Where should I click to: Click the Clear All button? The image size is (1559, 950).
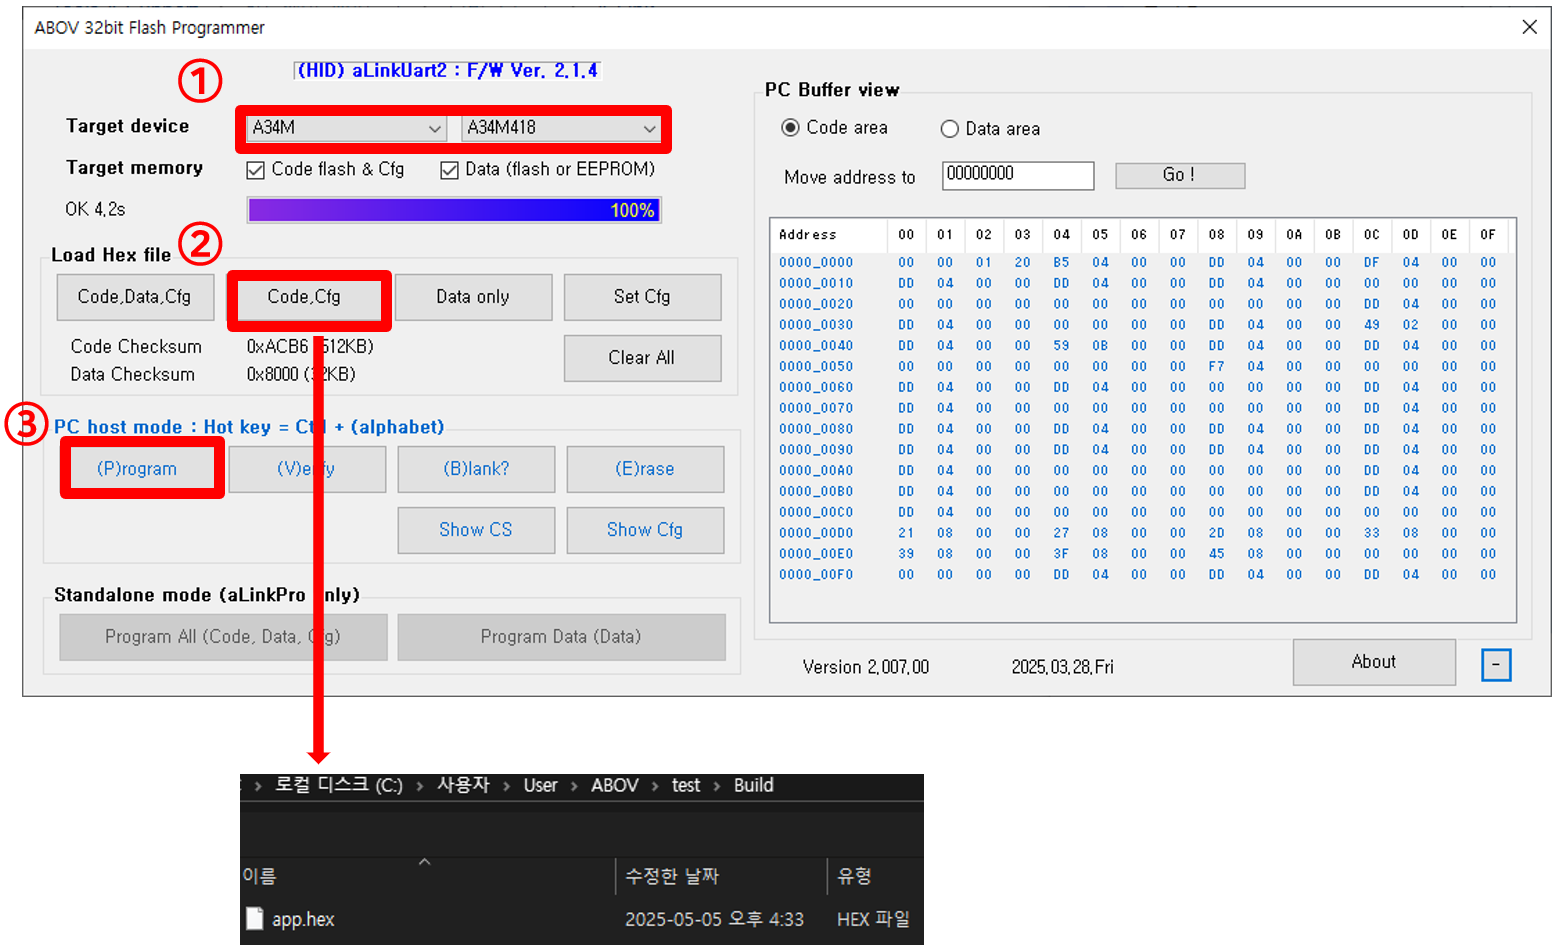(x=642, y=358)
